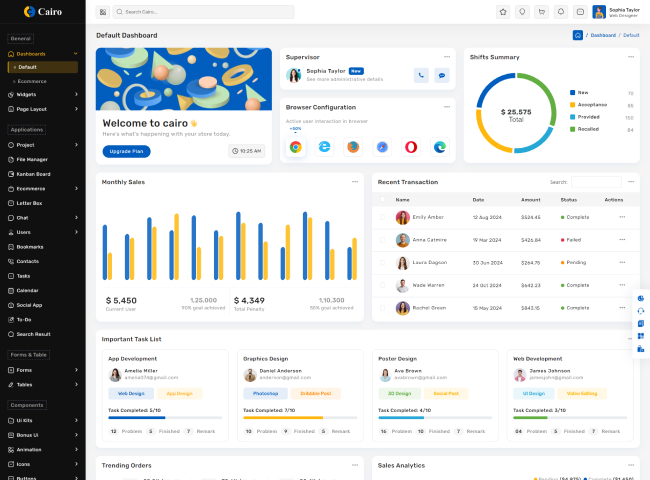650x480 pixels.
Task: Open Kanban Board from the sidebar
Action: click(x=33, y=174)
